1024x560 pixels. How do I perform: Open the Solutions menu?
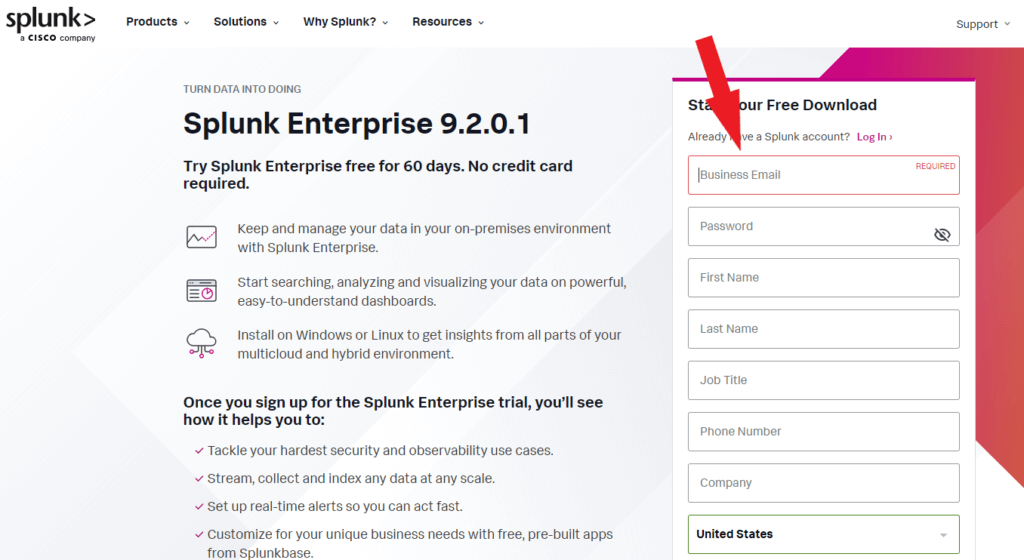(x=246, y=22)
